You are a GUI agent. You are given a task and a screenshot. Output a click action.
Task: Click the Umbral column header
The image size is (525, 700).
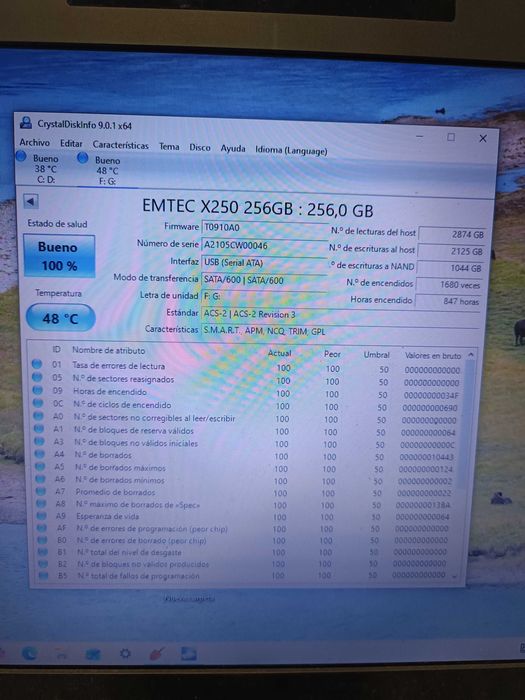376,355
